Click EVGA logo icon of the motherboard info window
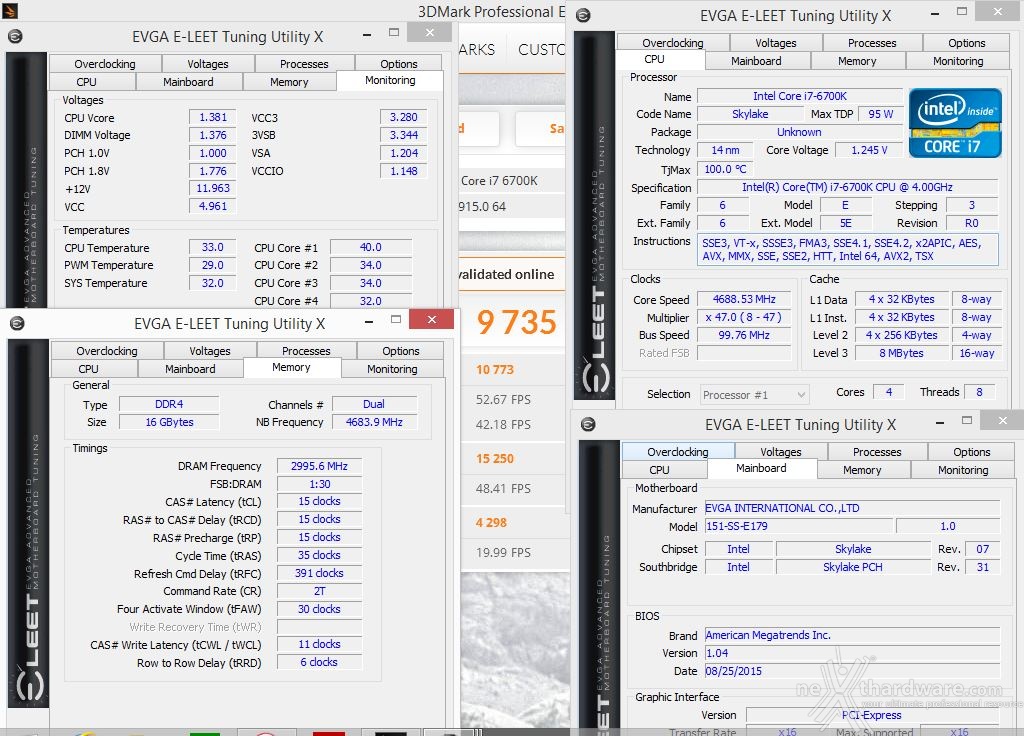The width and height of the screenshot is (1024, 736). [x=588, y=424]
